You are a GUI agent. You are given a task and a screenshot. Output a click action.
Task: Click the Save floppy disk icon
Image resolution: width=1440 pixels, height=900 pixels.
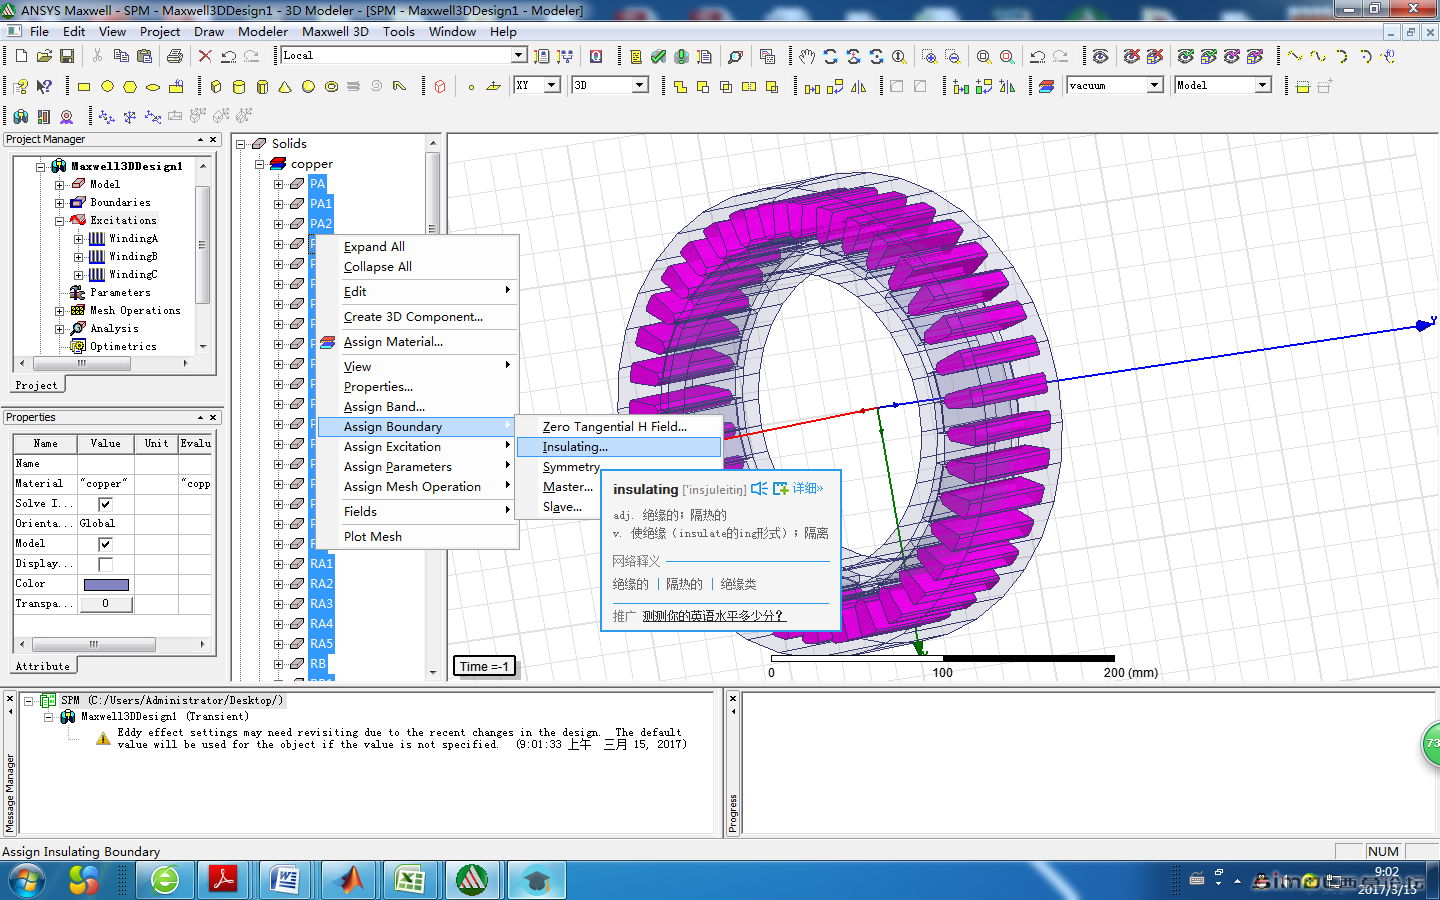[x=67, y=56]
